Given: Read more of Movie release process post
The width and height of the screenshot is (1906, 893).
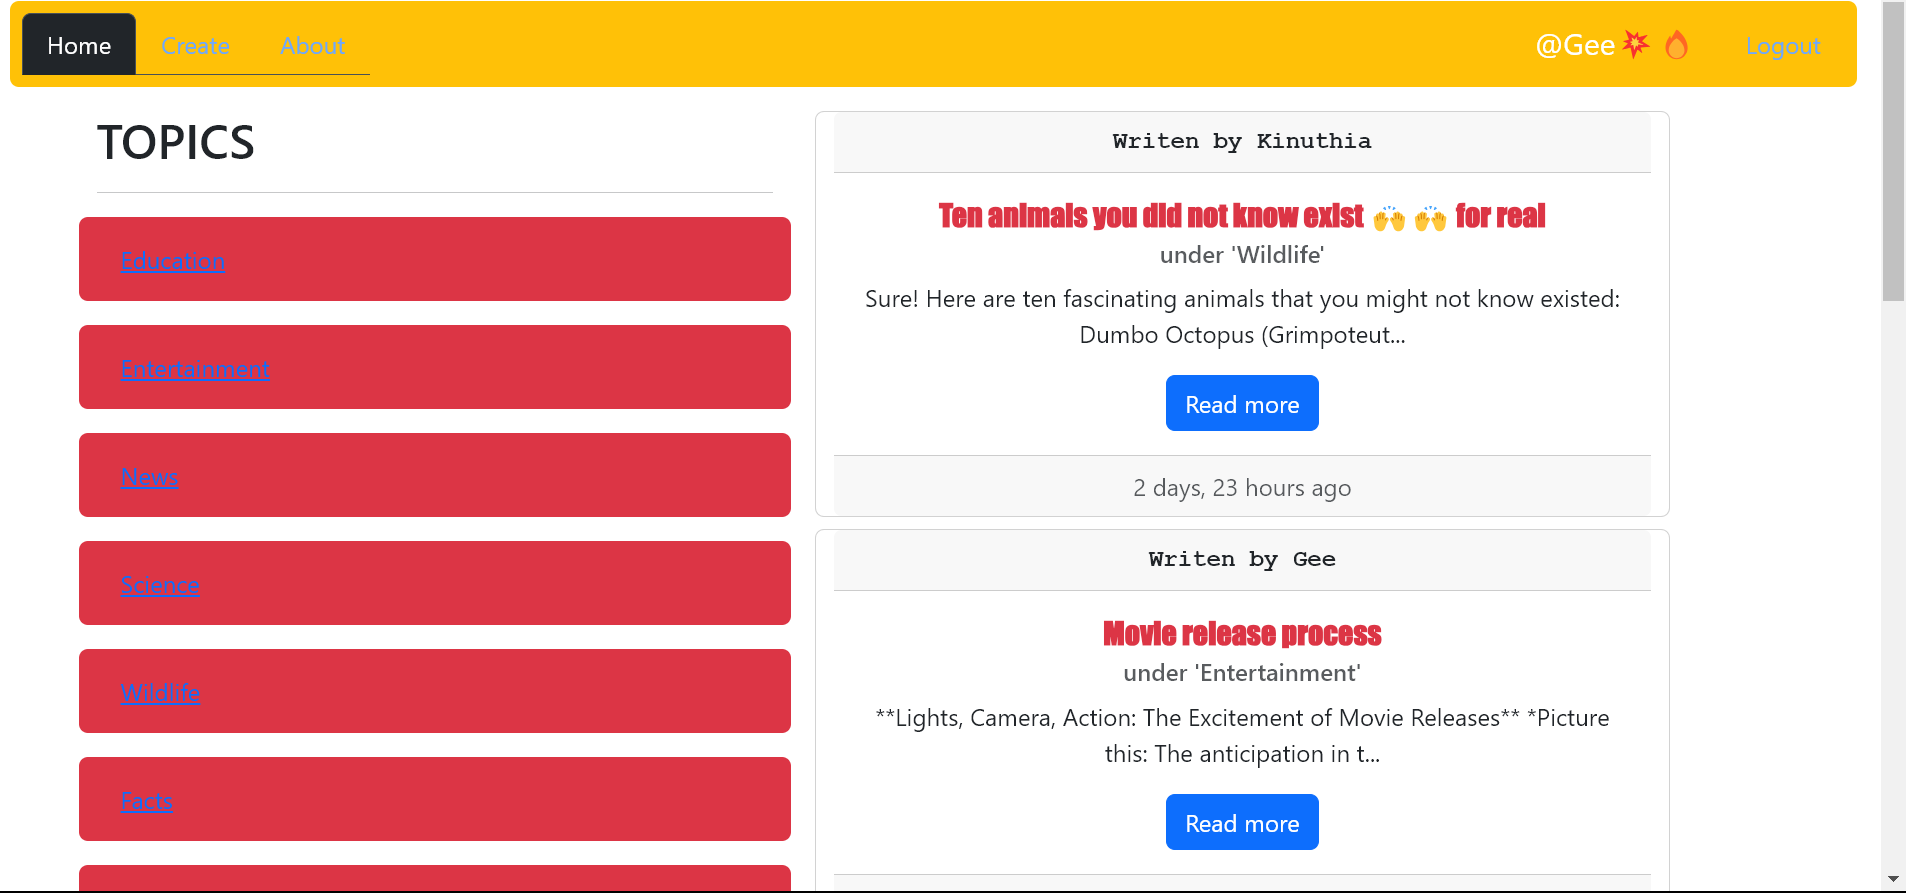Looking at the screenshot, I should pos(1241,823).
